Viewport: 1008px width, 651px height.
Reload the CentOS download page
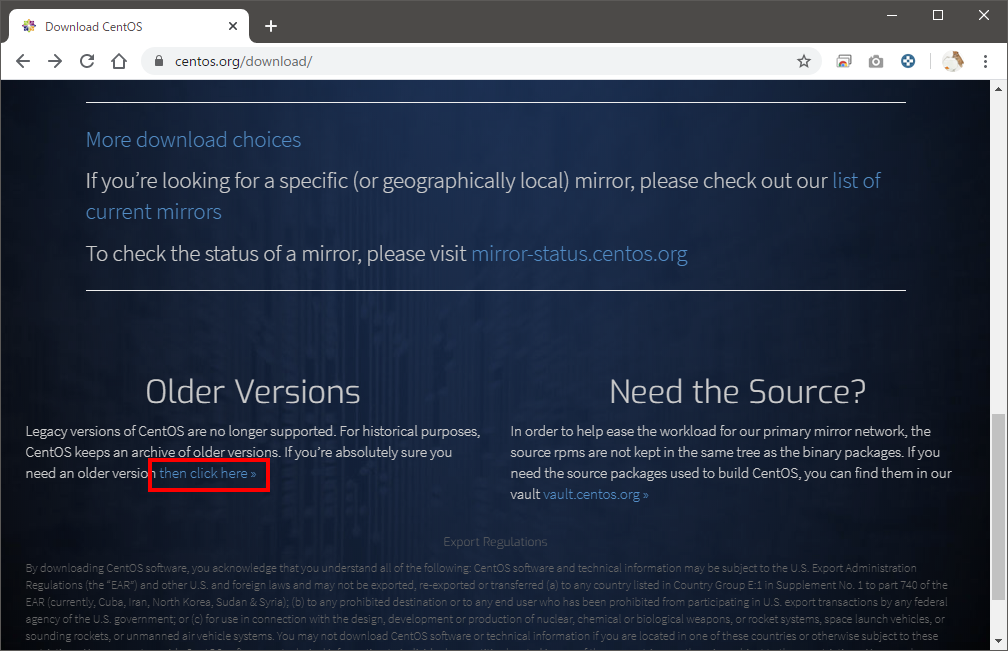pos(87,61)
